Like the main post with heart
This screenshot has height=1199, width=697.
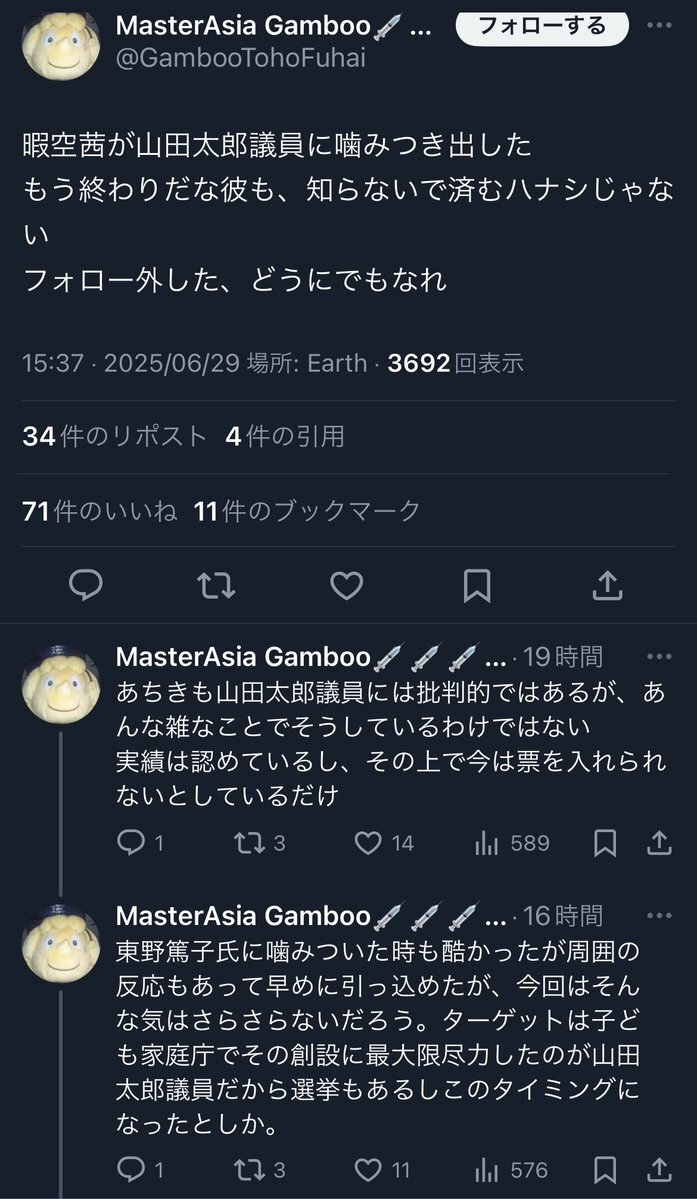pyautogui.click(x=346, y=587)
